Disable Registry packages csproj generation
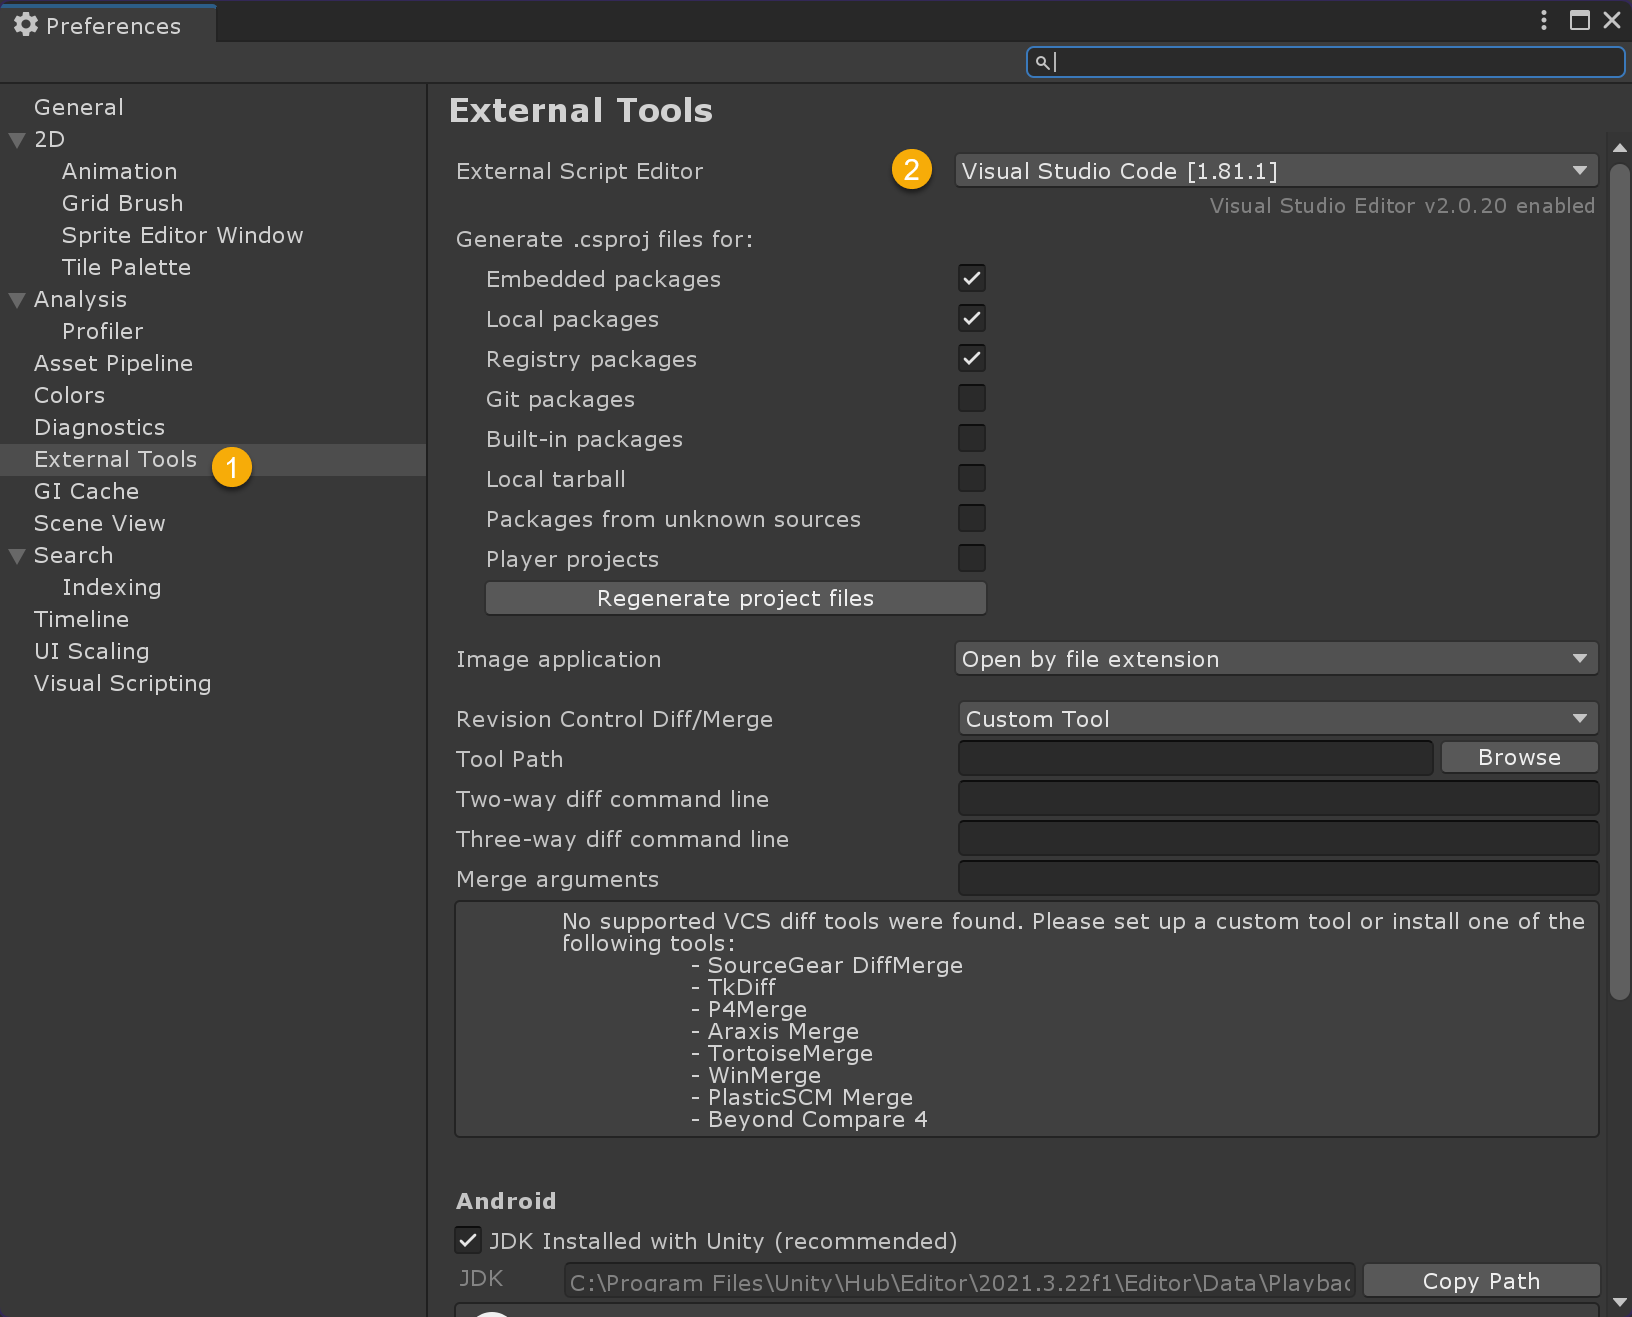This screenshot has height=1317, width=1632. (972, 358)
